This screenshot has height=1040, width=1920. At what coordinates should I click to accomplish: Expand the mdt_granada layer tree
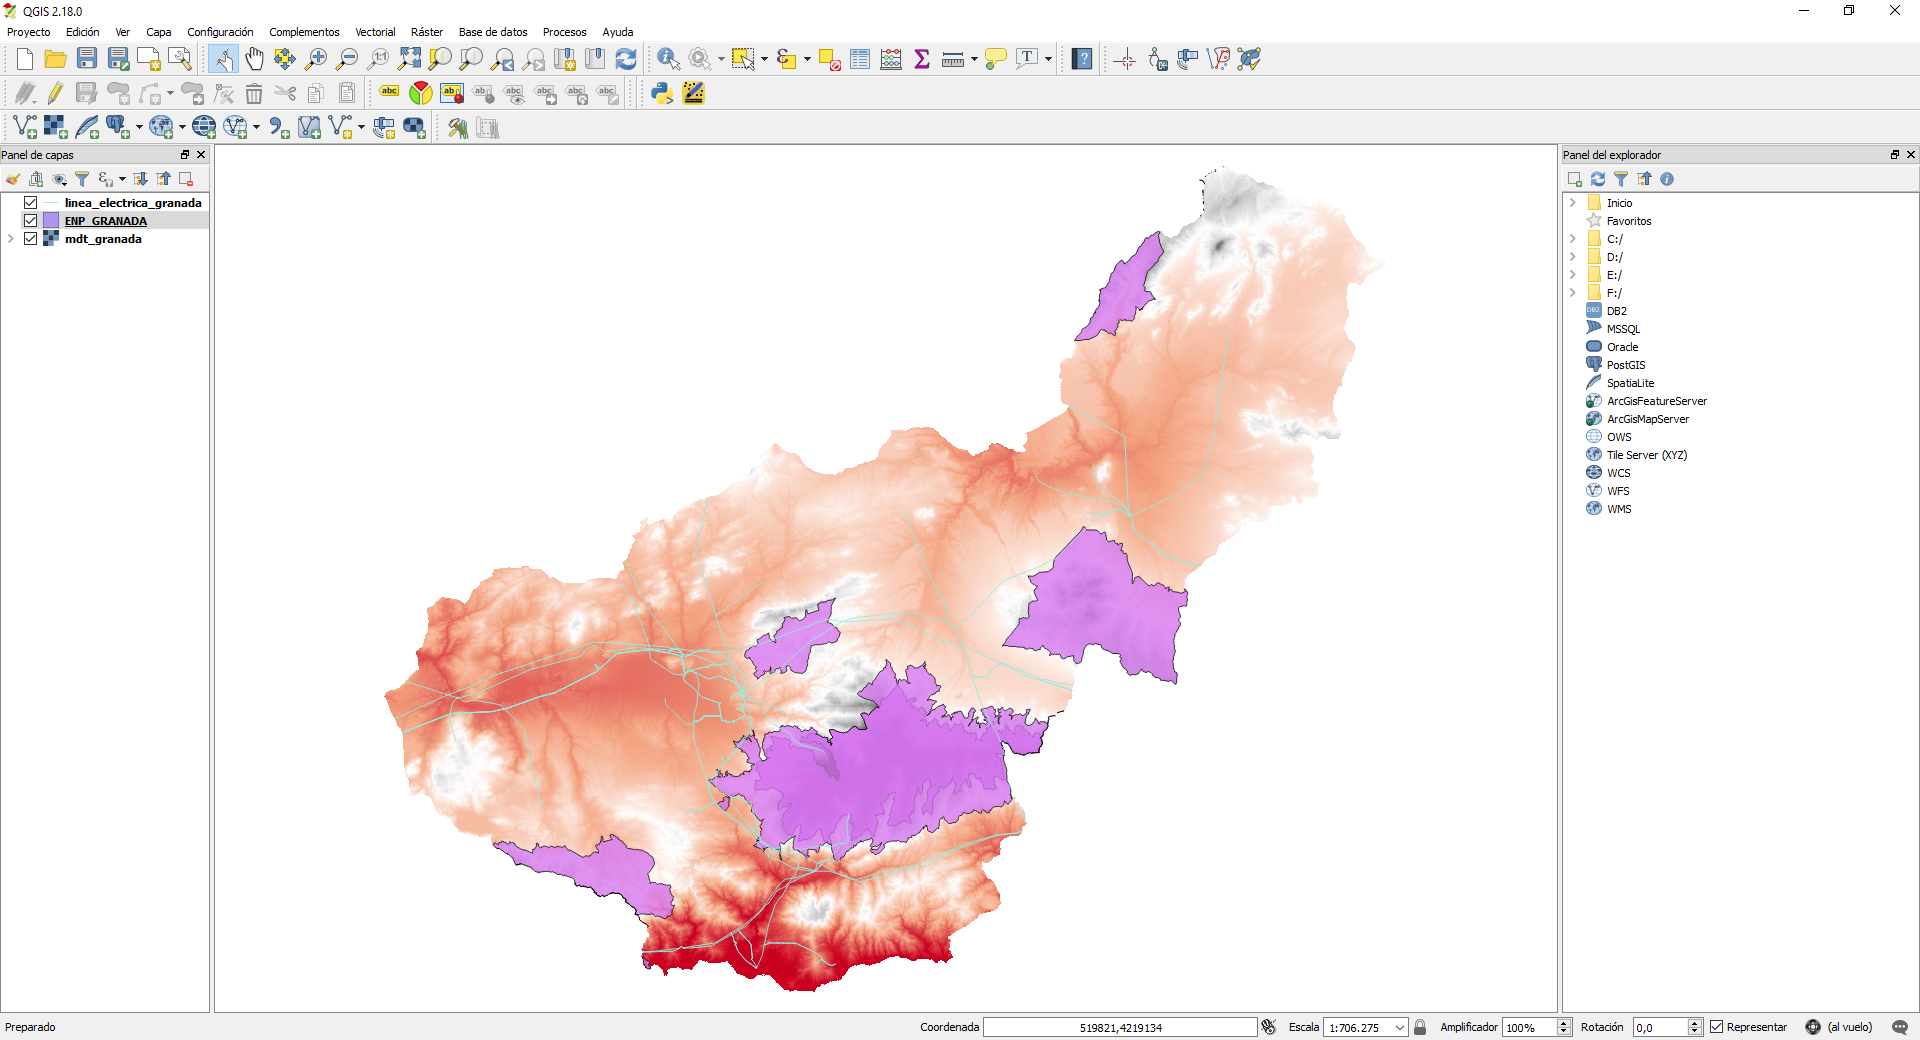(11, 239)
